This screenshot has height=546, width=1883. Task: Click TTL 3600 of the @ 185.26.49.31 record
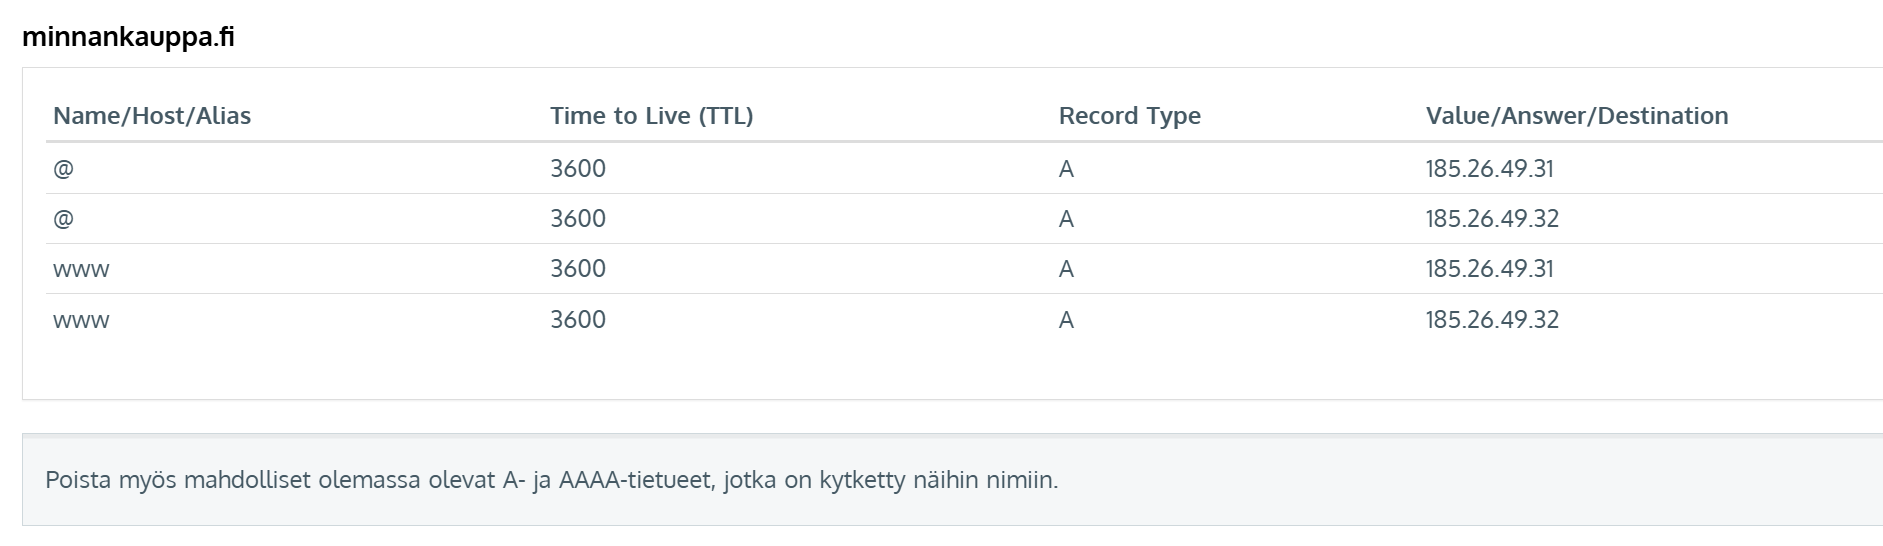[x=578, y=169]
